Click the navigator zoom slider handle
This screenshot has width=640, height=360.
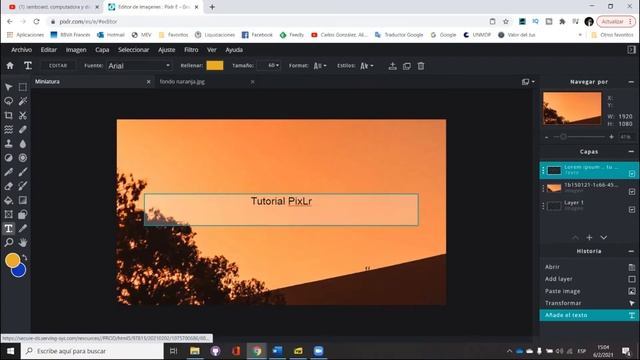563,137
